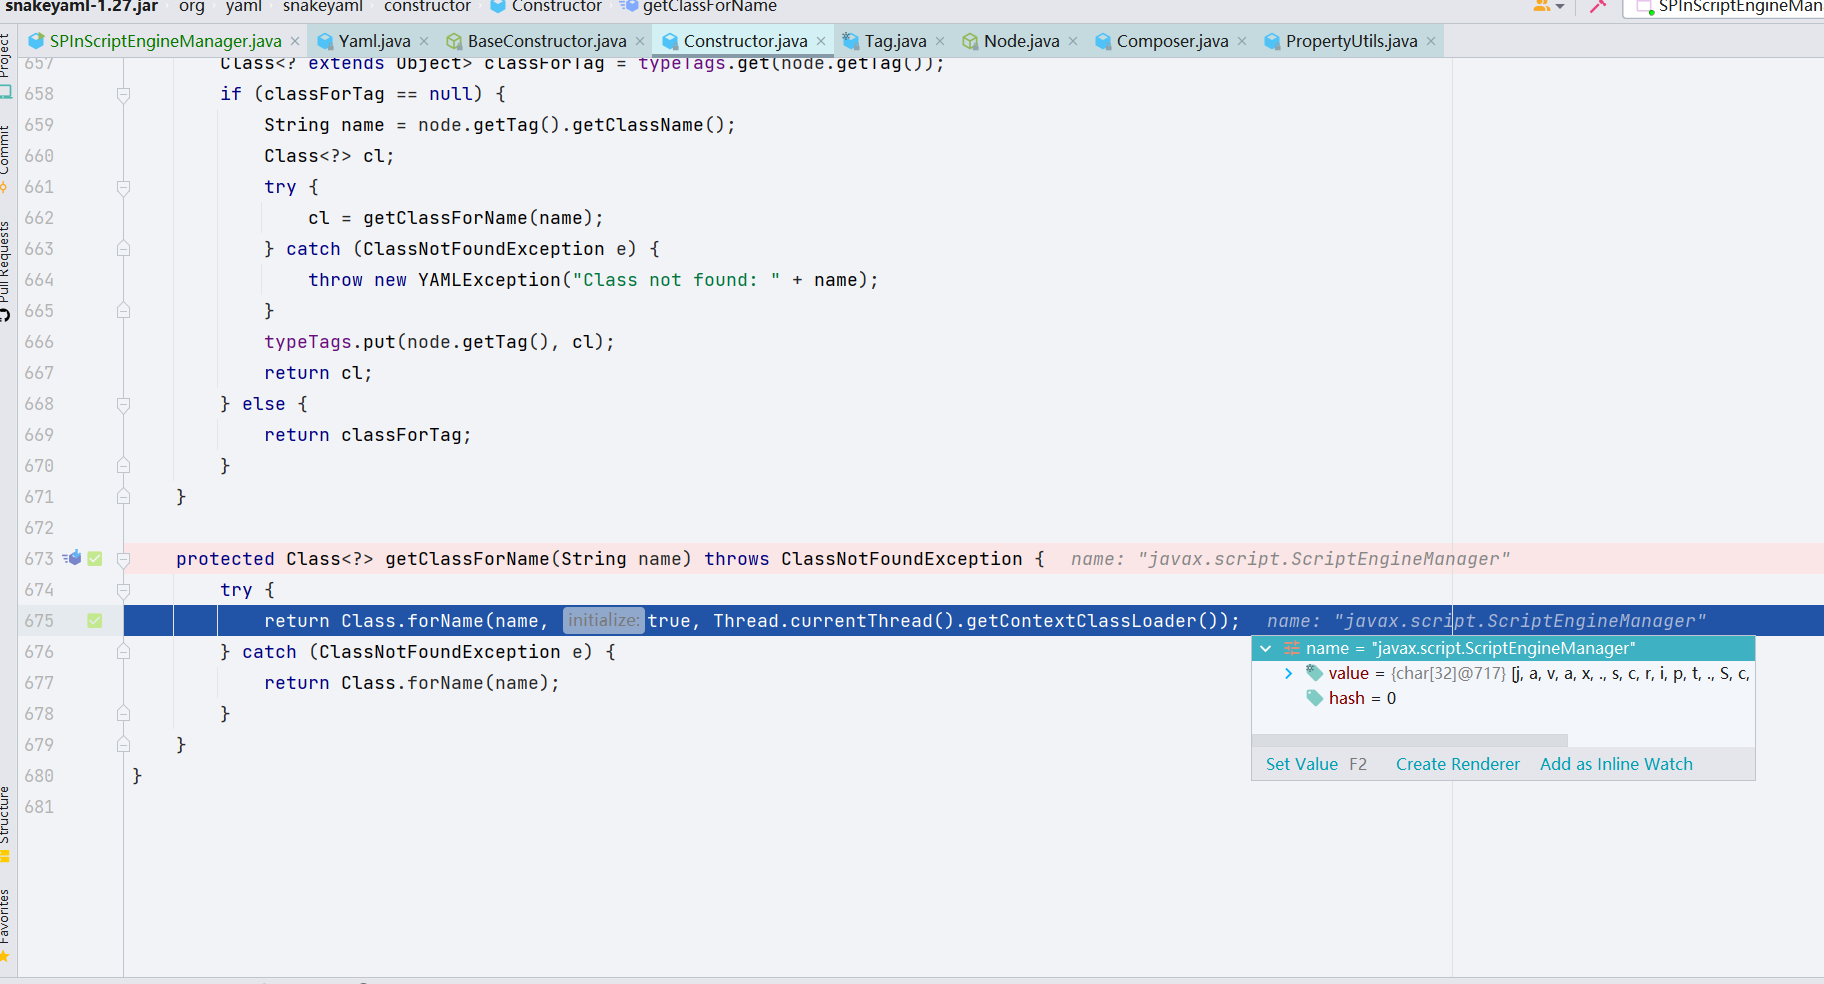Click the Build project hammer icon
This screenshot has width=1824, height=984.
pyautogui.click(x=1597, y=6)
